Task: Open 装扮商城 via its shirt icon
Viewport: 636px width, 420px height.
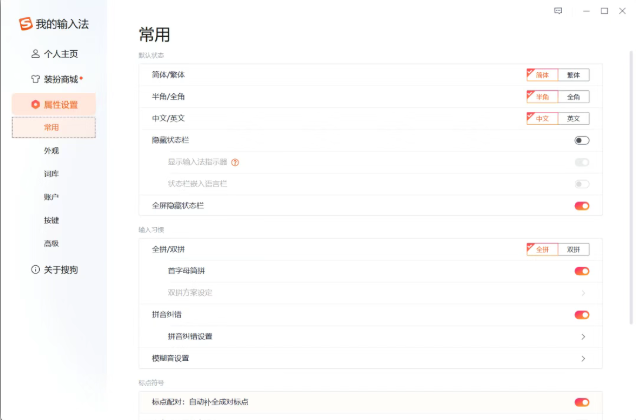Action: pos(36,79)
